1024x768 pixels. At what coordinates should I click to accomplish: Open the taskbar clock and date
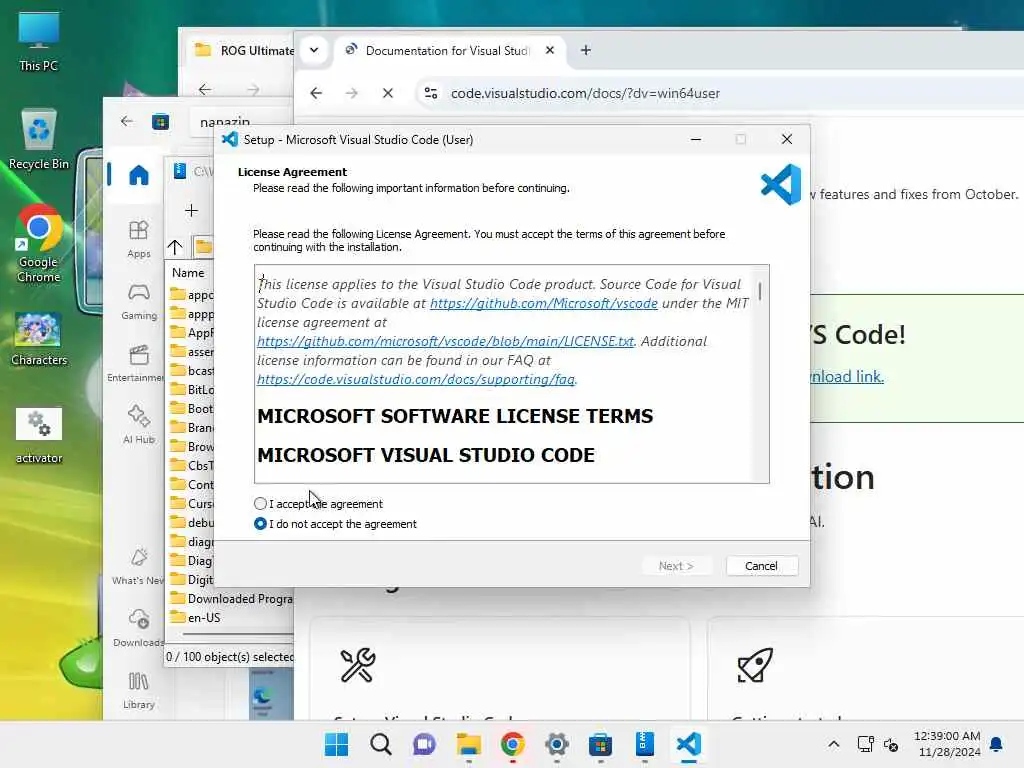947,744
